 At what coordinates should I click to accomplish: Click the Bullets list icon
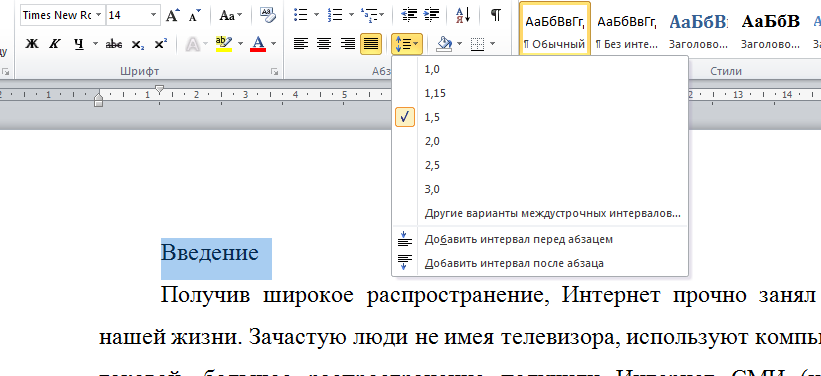[x=300, y=15]
